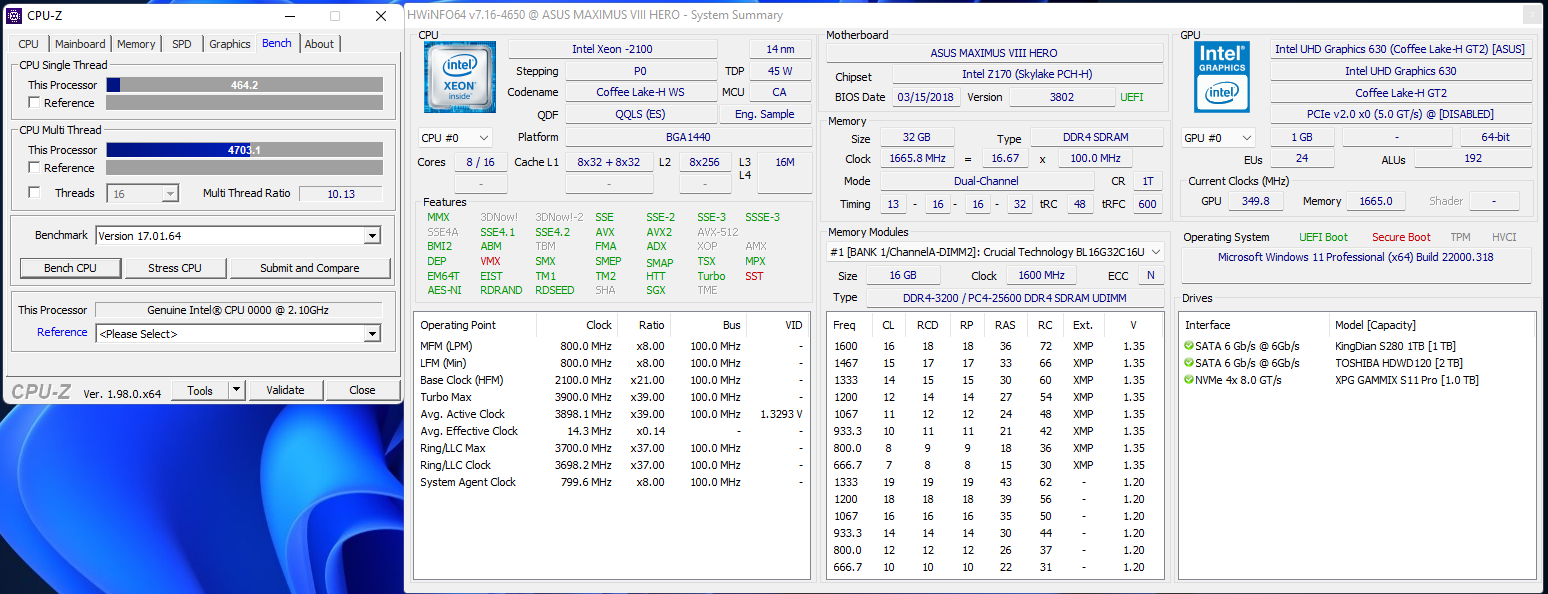Switch to the Mainboard tab
1548x594 pixels.
click(x=80, y=44)
